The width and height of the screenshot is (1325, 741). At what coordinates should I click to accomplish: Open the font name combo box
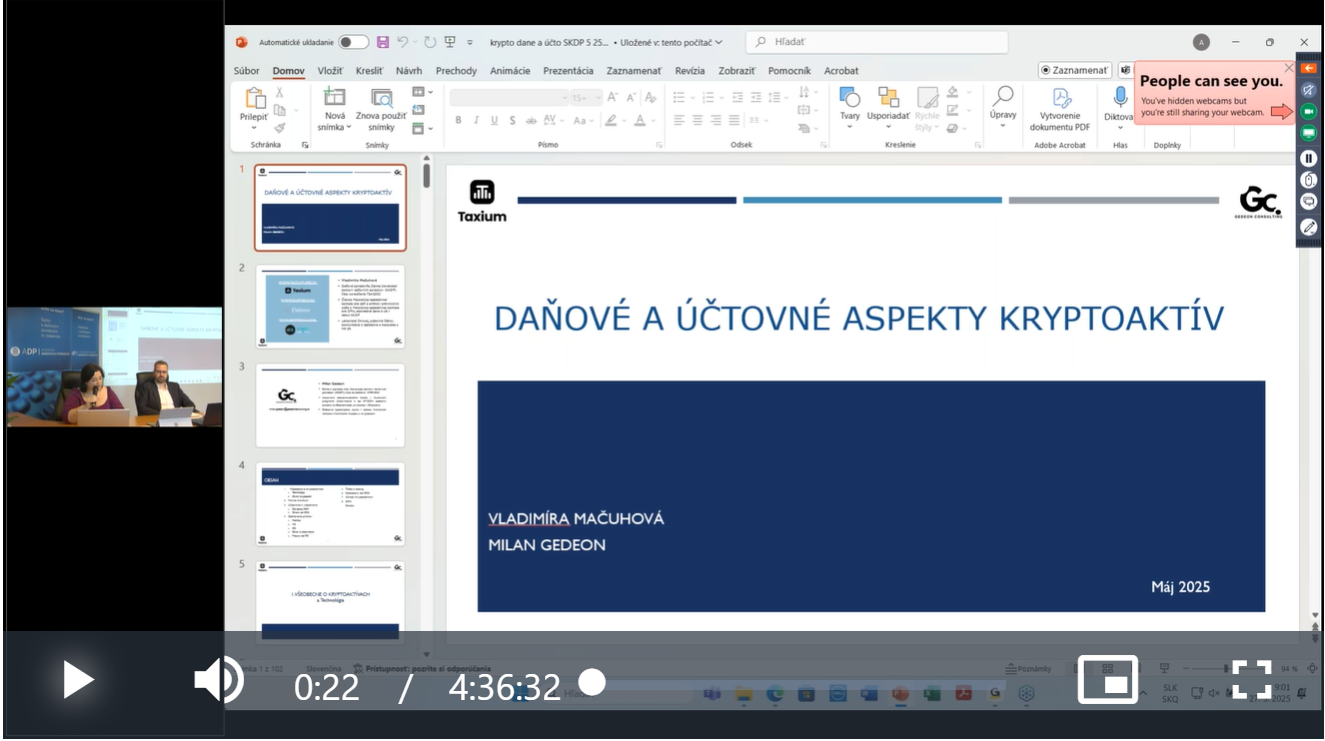508,97
